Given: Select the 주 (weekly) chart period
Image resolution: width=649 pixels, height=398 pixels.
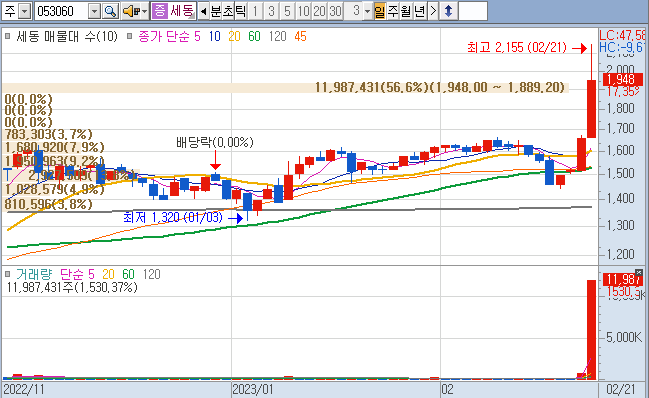Looking at the screenshot, I should pos(393,11).
